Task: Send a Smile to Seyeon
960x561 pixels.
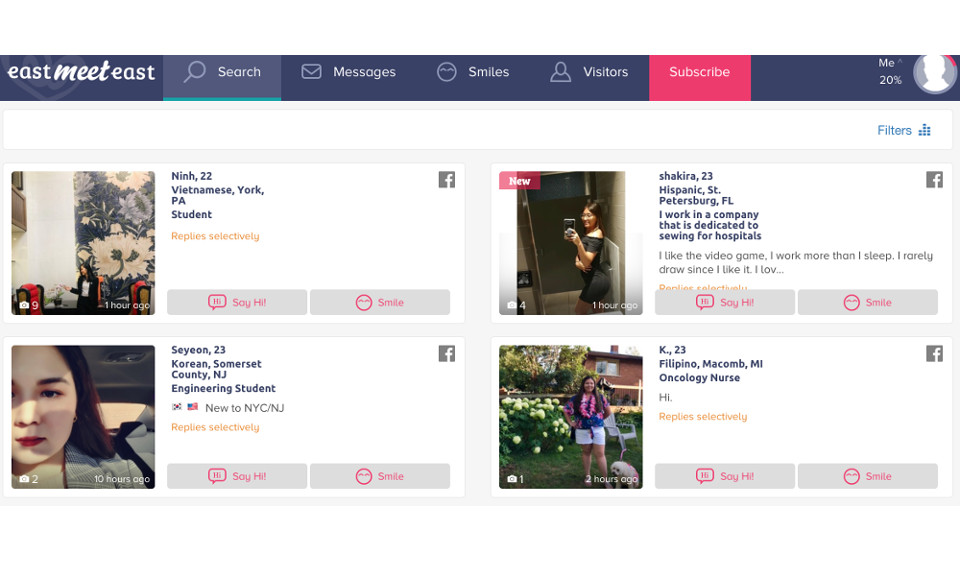Action: (x=379, y=476)
